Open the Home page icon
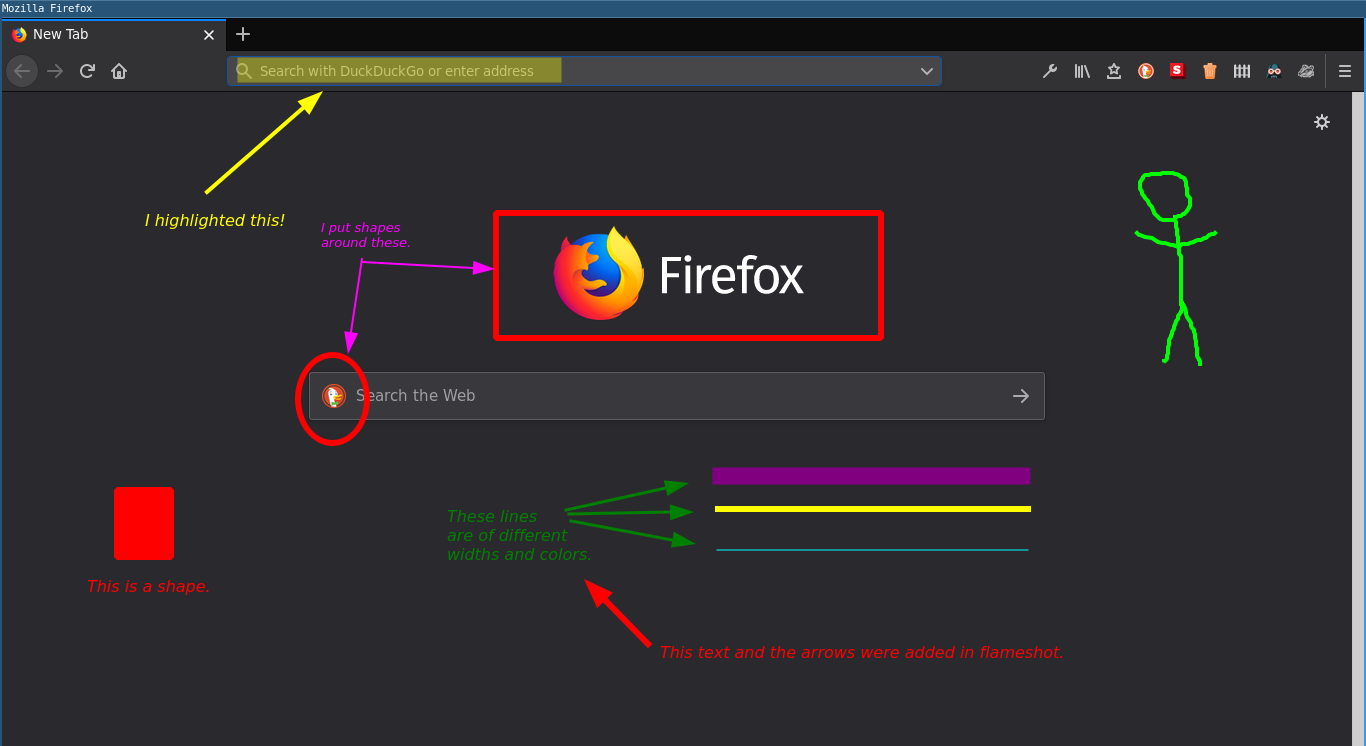1366x746 pixels. [x=119, y=71]
